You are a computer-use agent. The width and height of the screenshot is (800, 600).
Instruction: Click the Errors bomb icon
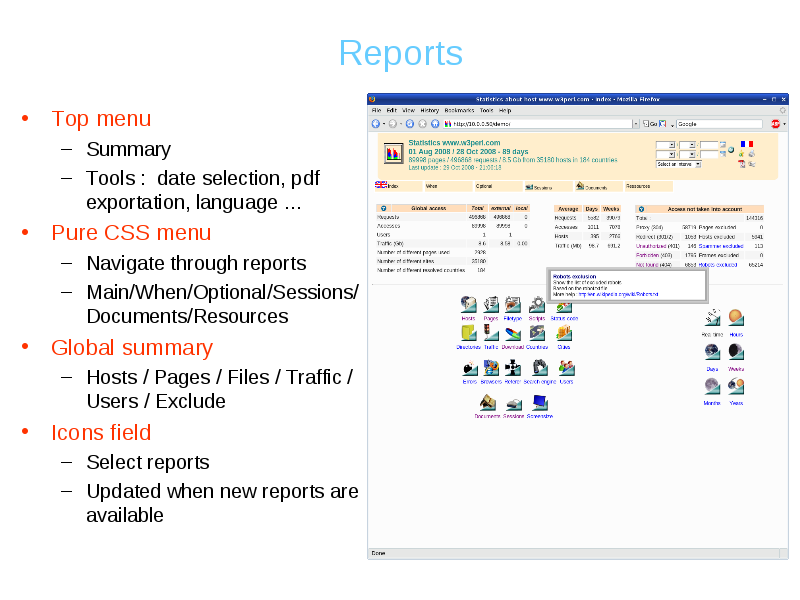coord(469,368)
